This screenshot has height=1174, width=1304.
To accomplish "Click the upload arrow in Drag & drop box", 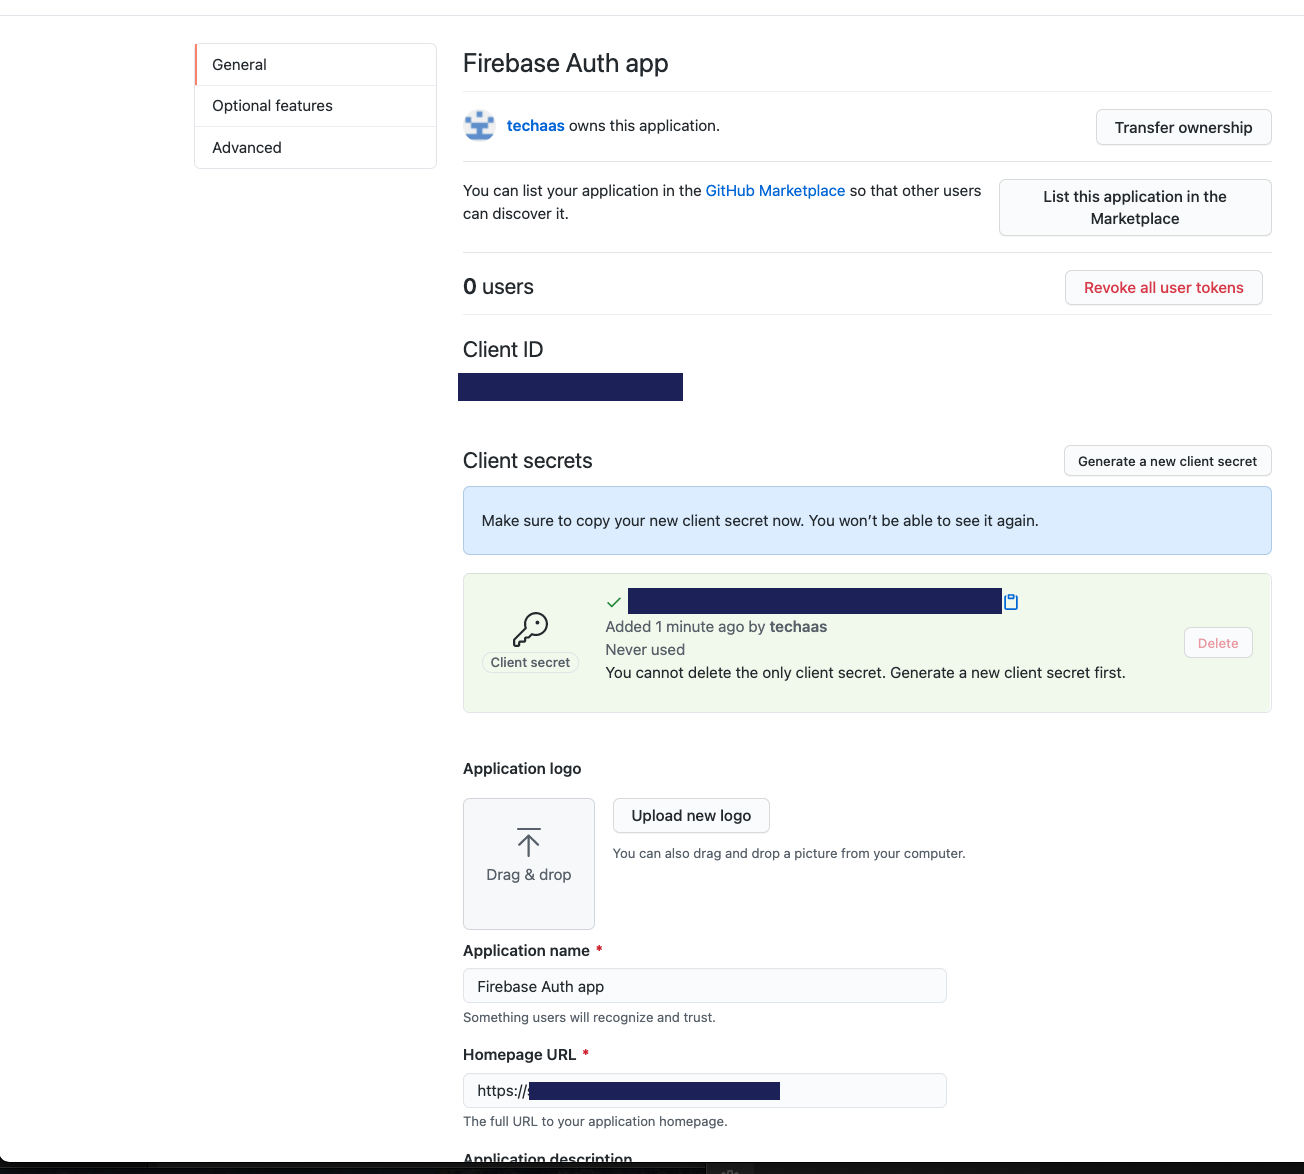I will click(529, 842).
